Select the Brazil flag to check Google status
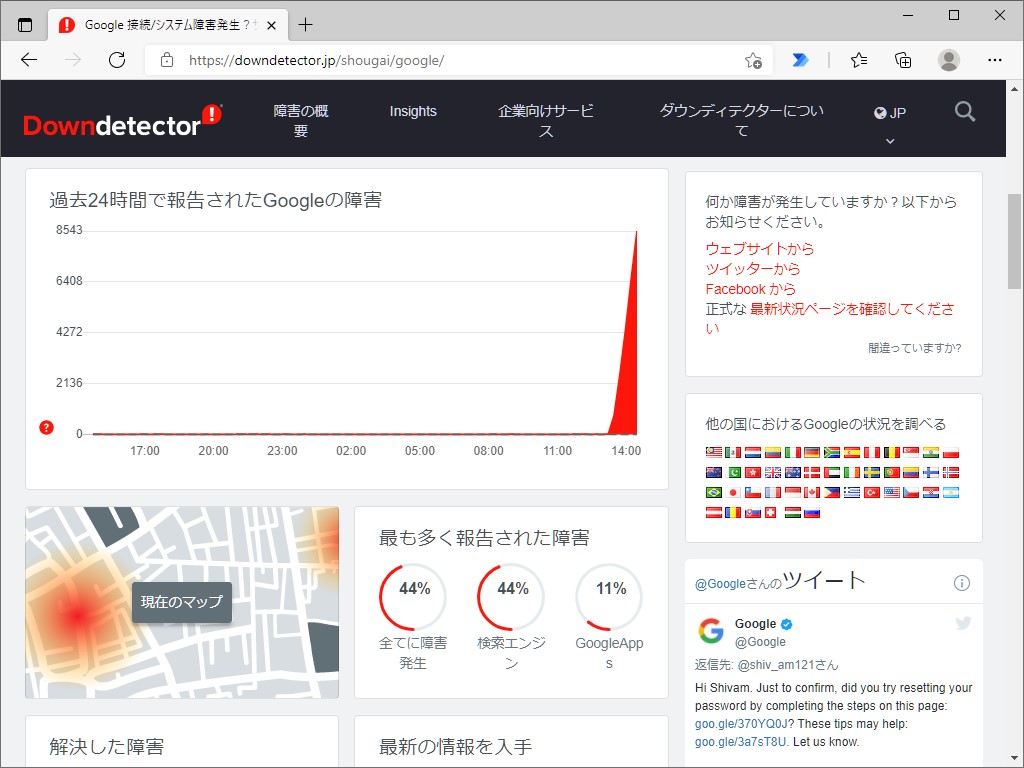The width and height of the screenshot is (1024, 768). [x=713, y=491]
